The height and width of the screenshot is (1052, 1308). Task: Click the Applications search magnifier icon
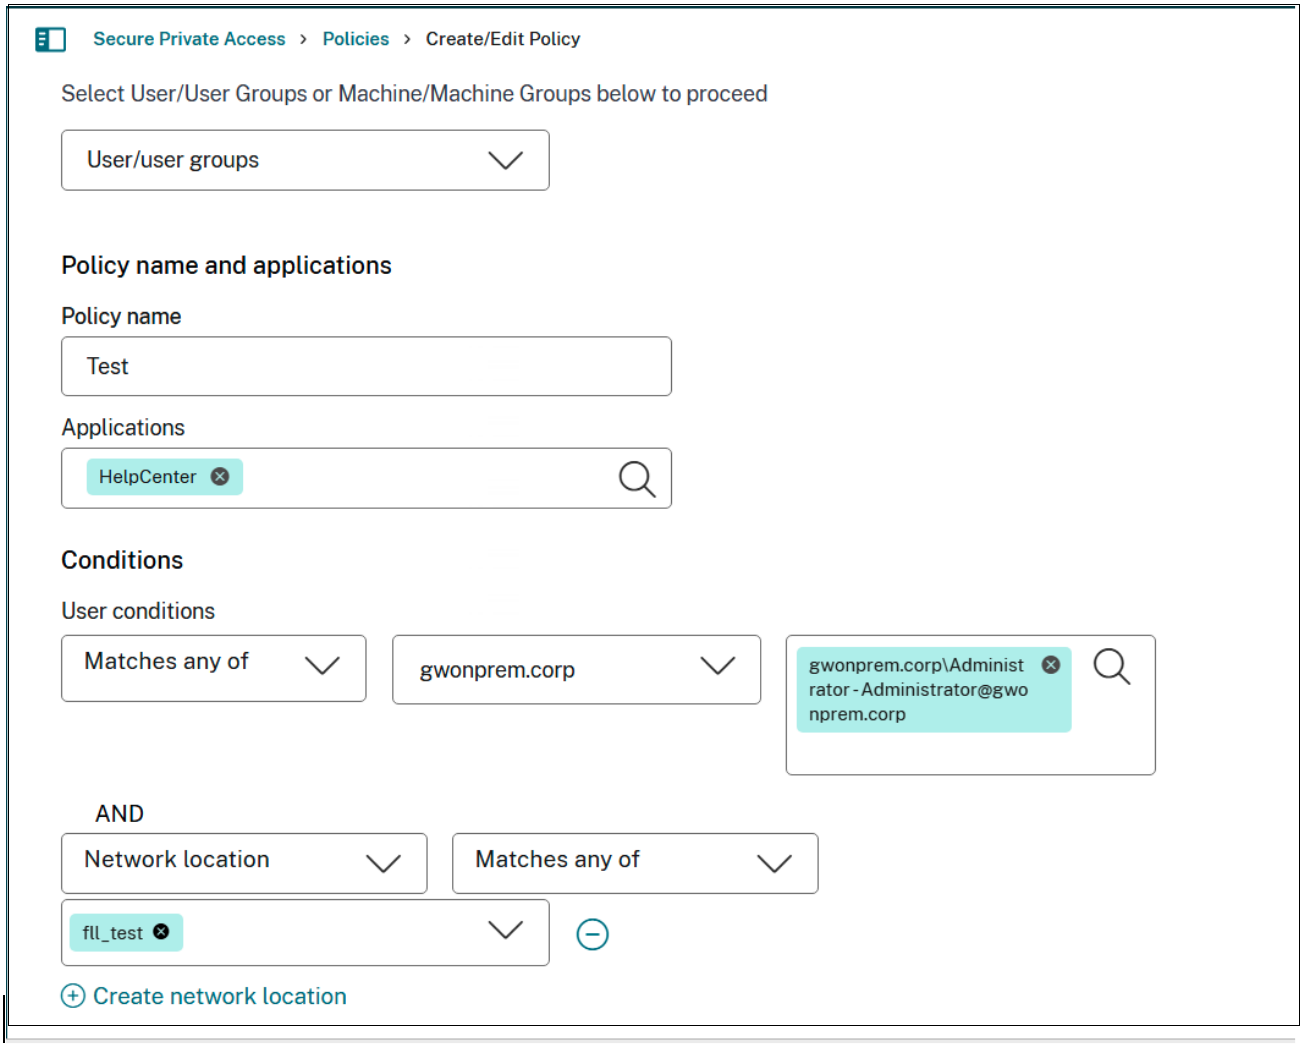click(636, 479)
